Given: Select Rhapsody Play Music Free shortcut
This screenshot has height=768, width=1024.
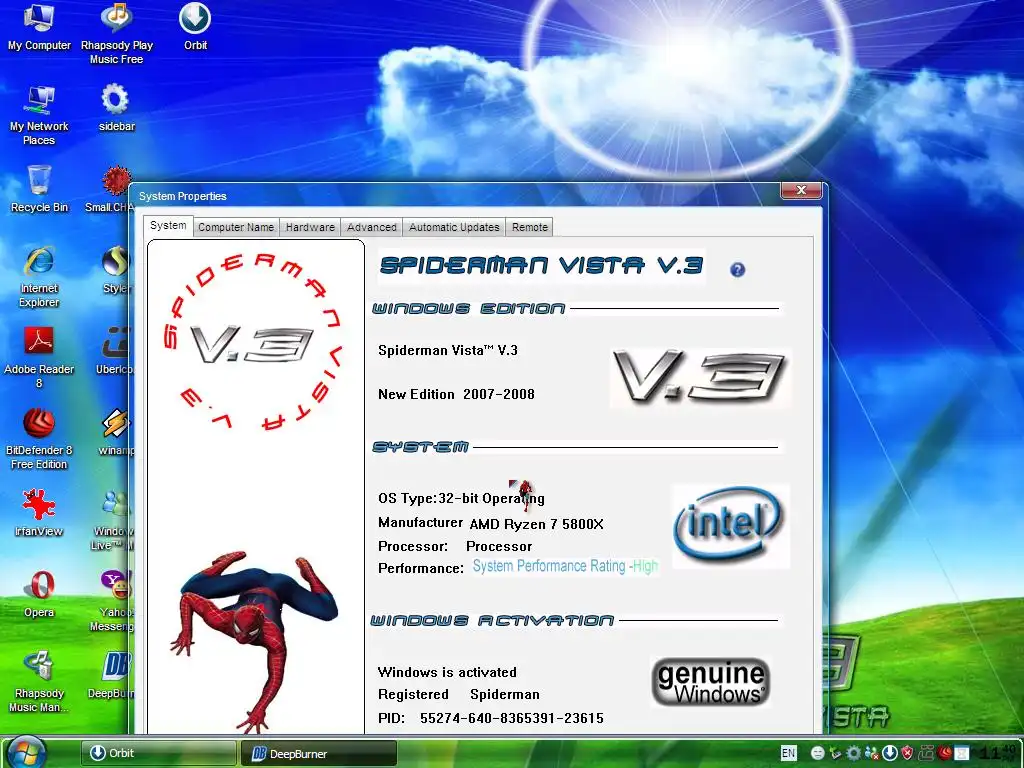Looking at the screenshot, I should coord(117,33).
